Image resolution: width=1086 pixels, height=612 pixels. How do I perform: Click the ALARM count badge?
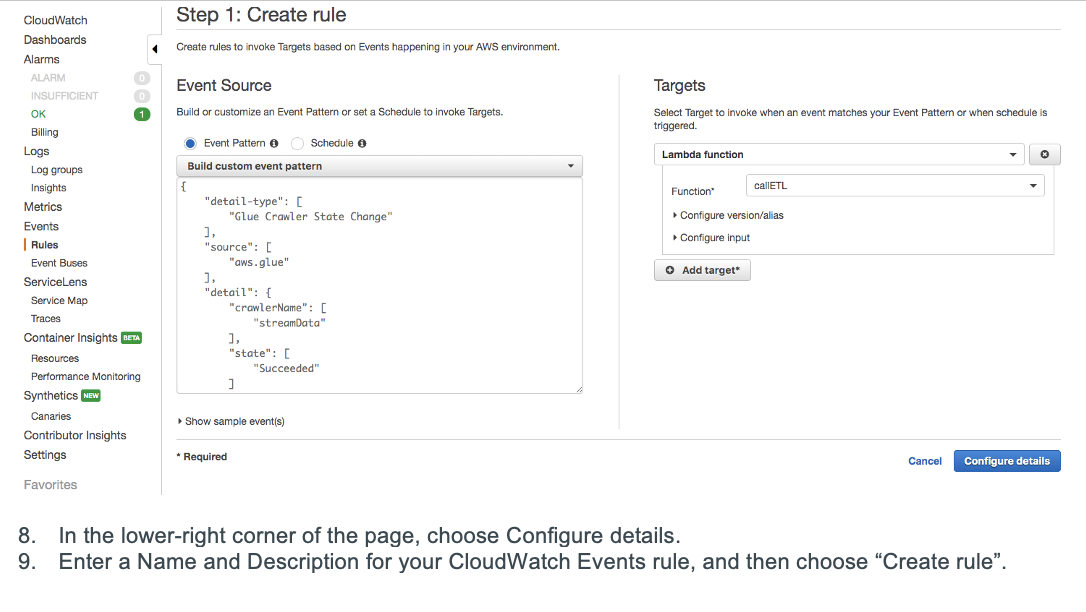(x=142, y=78)
